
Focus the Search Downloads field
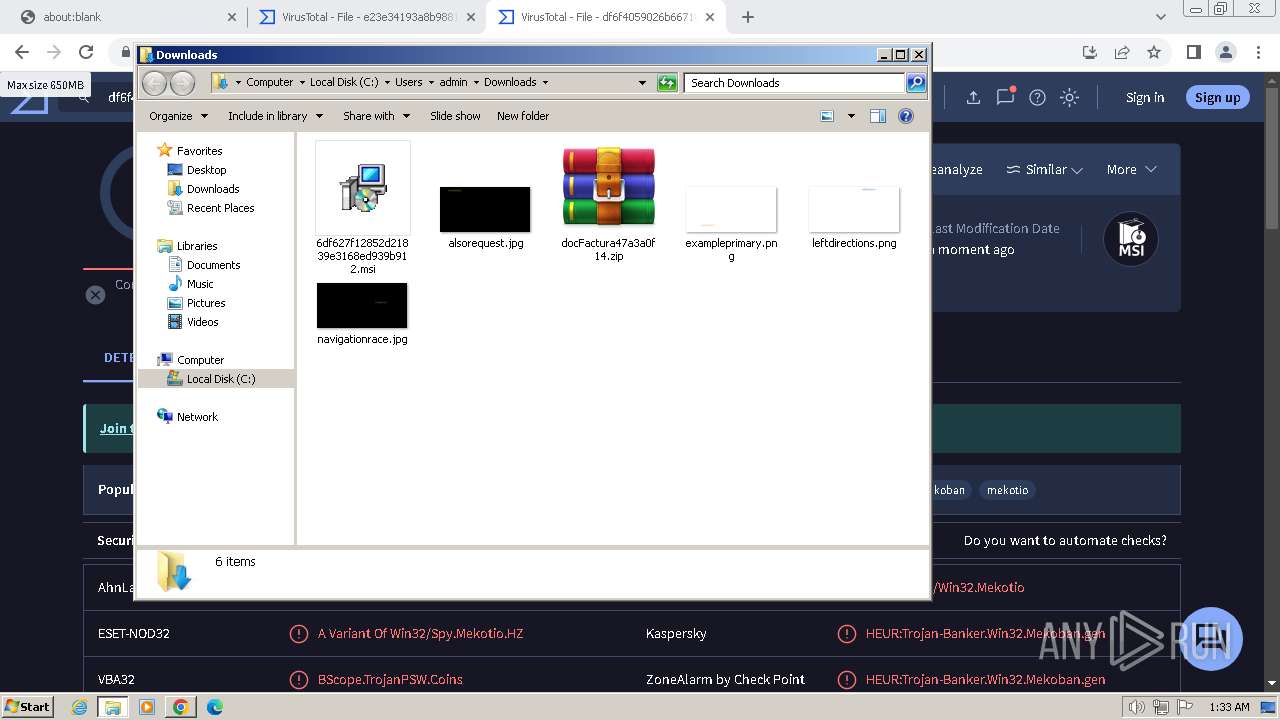coord(795,83)
